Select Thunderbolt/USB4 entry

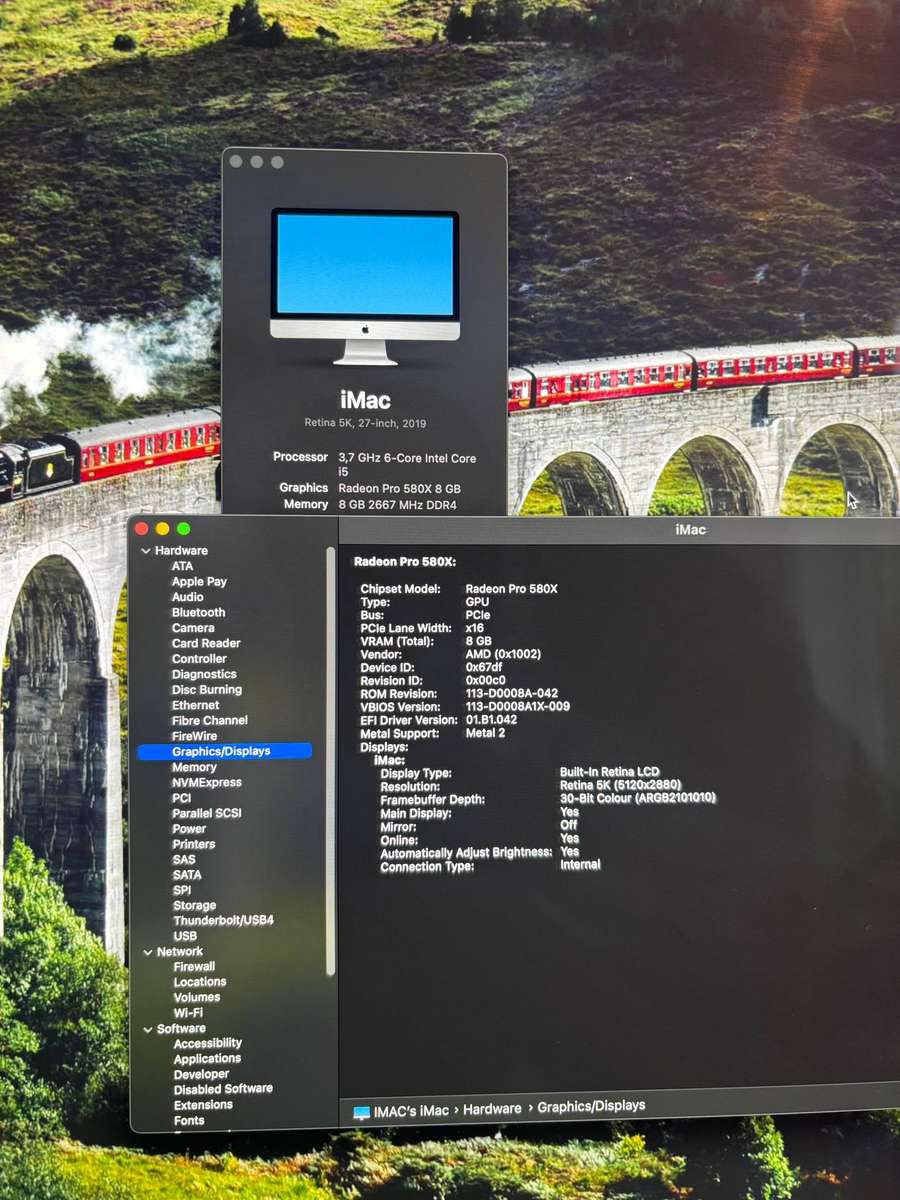[x=223, y=920]
